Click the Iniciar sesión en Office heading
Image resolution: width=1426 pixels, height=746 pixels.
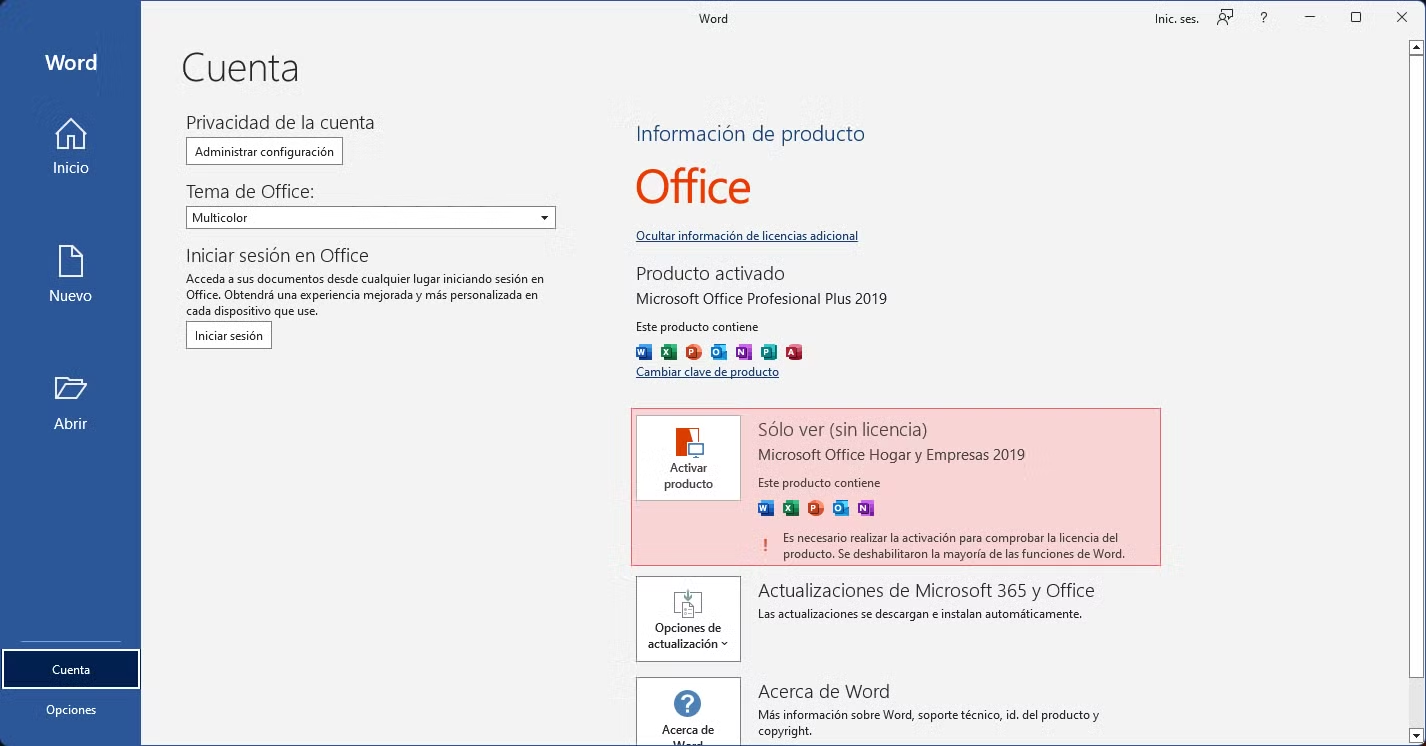click(x=277, y=255)
